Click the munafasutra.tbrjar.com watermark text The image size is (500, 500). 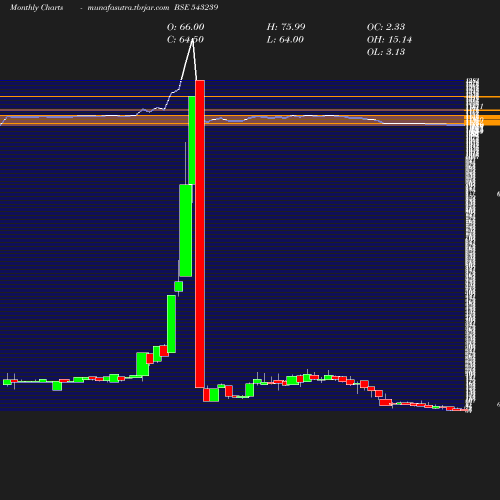pos(128,7)
